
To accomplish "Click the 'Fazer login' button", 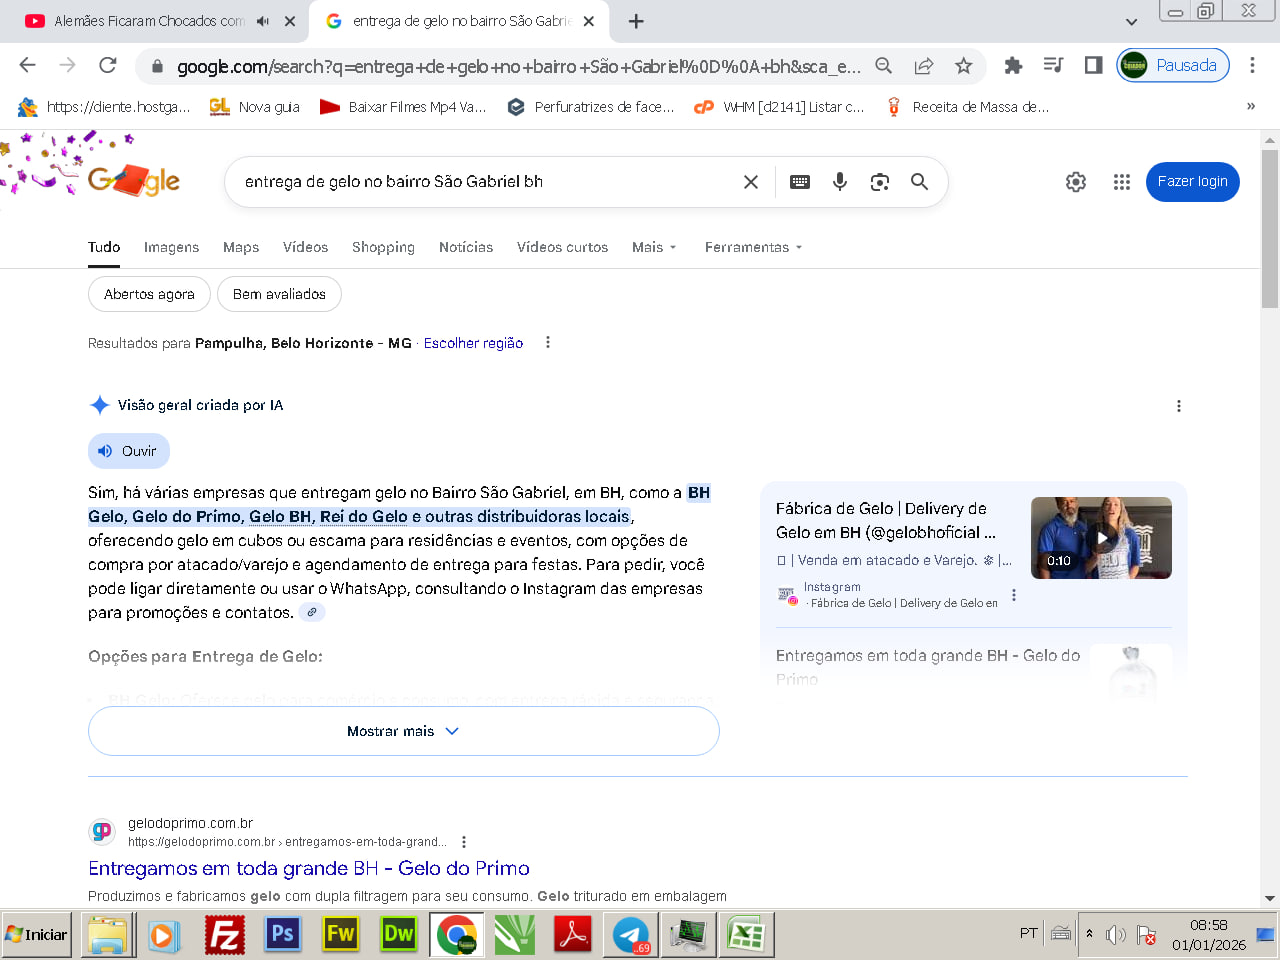I will (x=1192, y=181).
